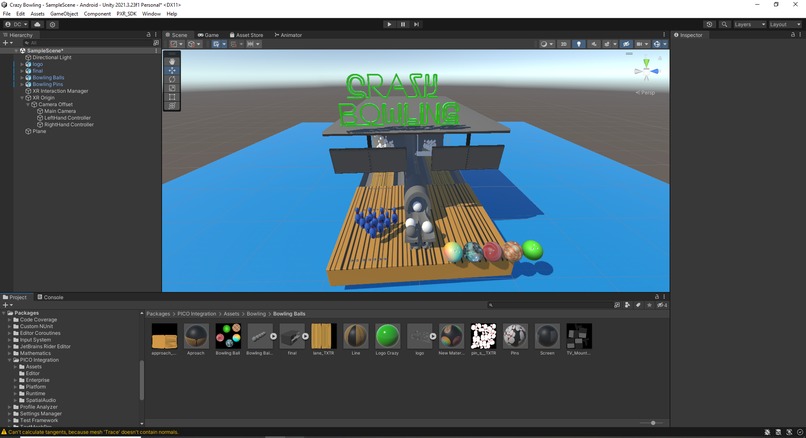Switch to the Game tab
This screenshot has width=806, height=438.
point(208,35)
